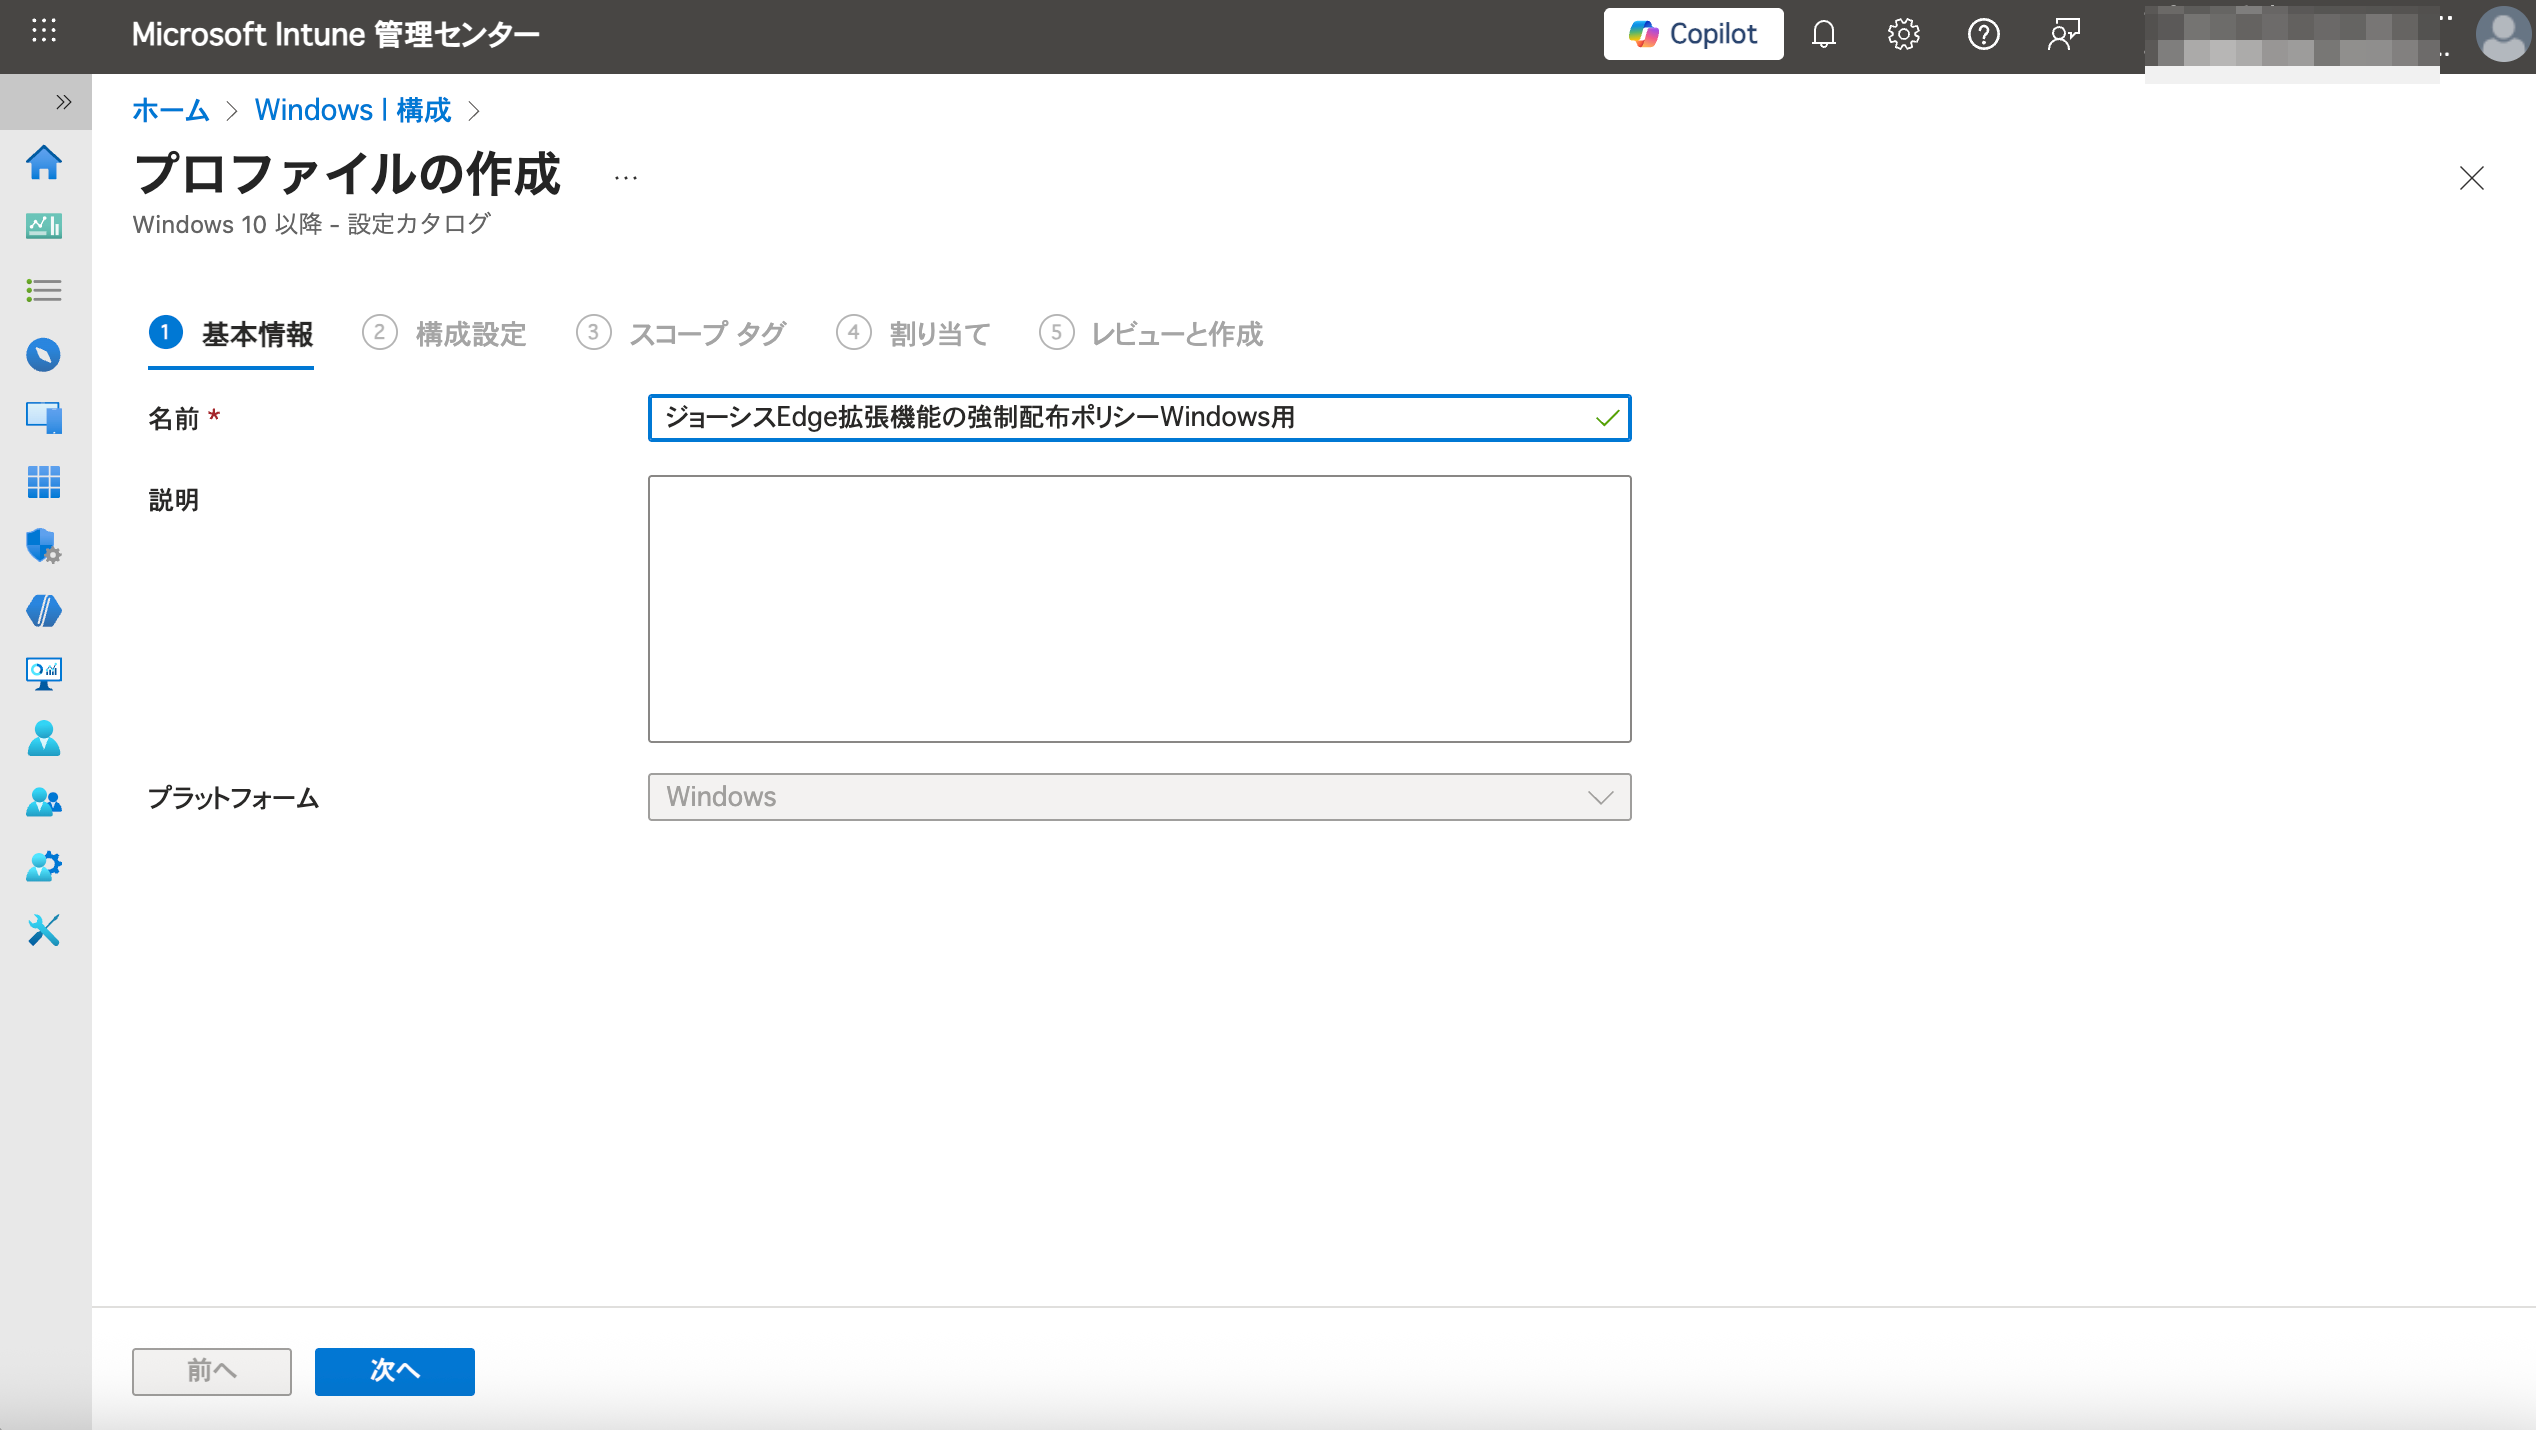This screenshot has width=2536, height=1430.
Task: Open the settings gear in the header
Action: [x=1903, y=35]
